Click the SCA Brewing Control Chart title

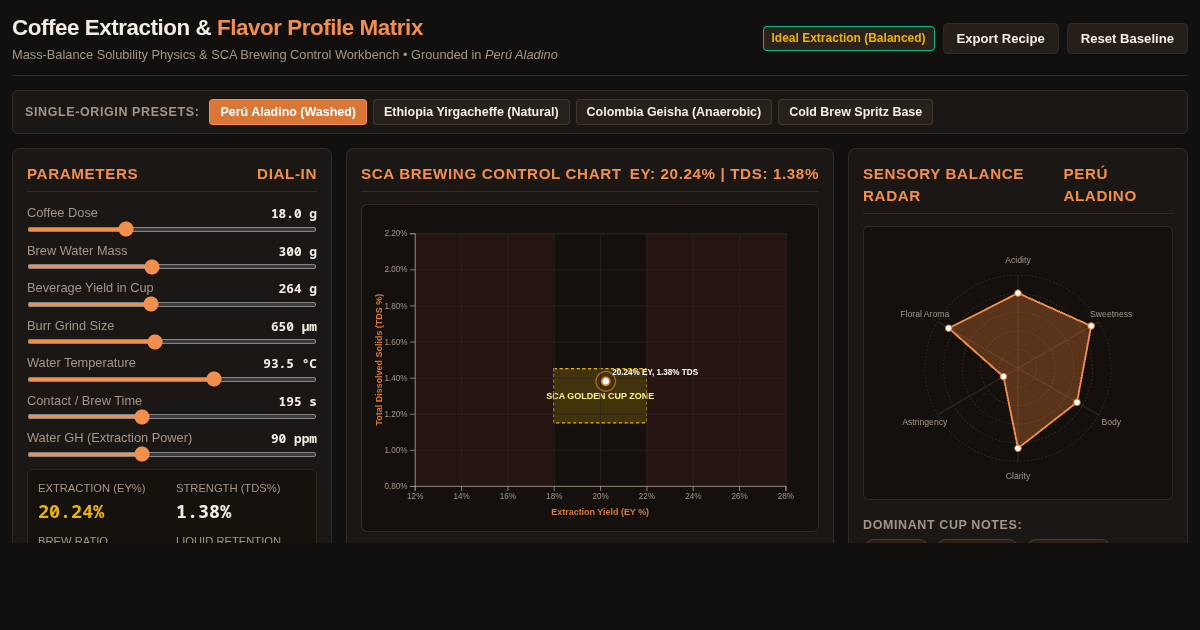(x=491, y=174)
